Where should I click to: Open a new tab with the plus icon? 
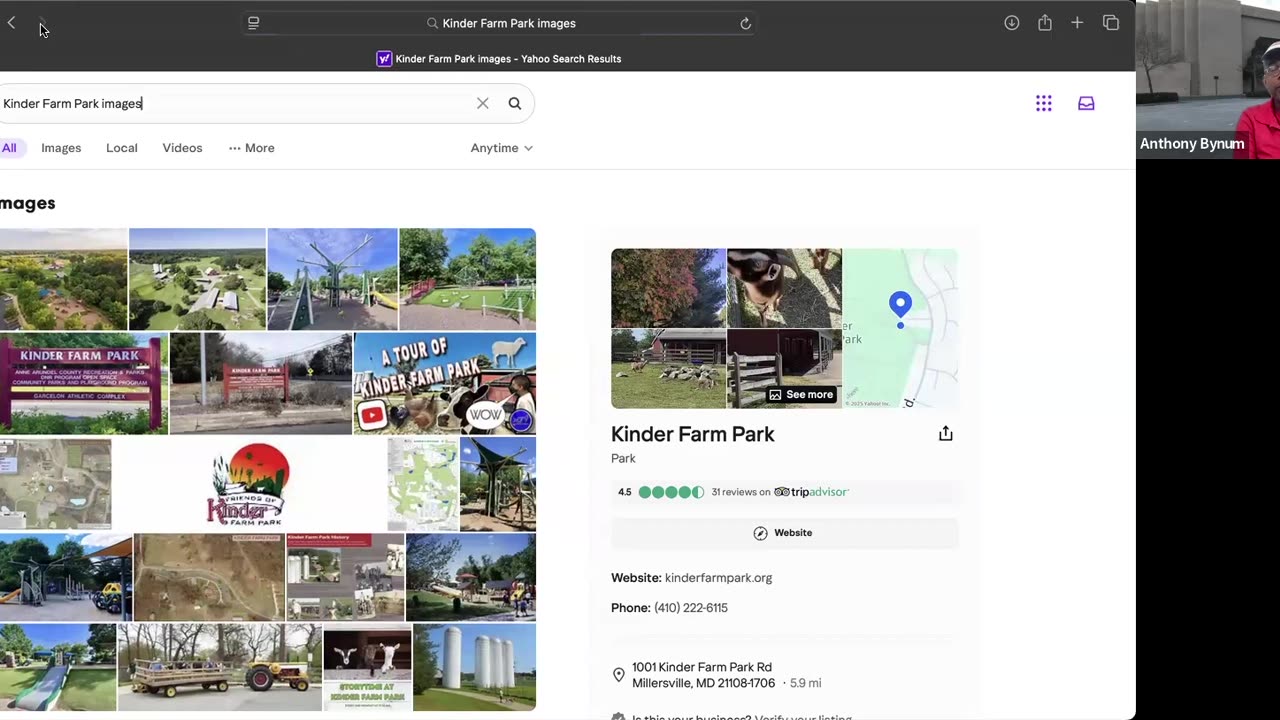[x=1077, y=23]
